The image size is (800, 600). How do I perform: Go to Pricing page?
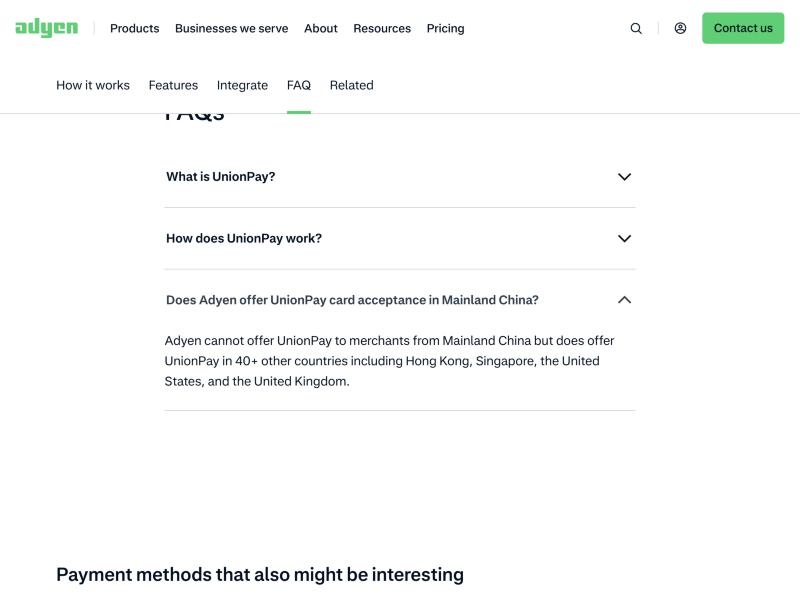pos(445,29)
